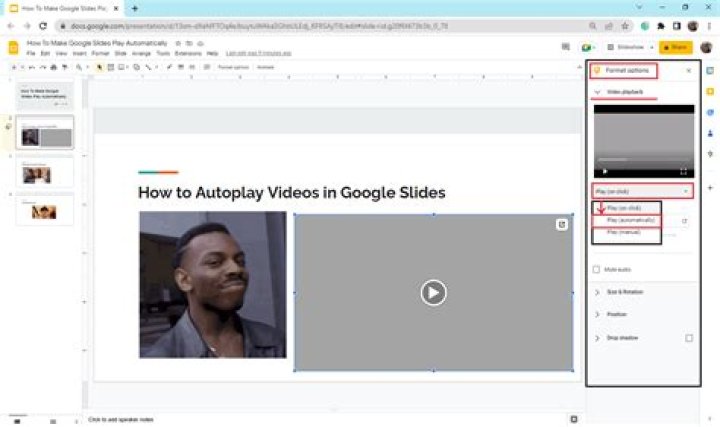The width and height of the screenshot is (720, 427).
Task: Open the comment history icon
Action: (x=566, y=47)
